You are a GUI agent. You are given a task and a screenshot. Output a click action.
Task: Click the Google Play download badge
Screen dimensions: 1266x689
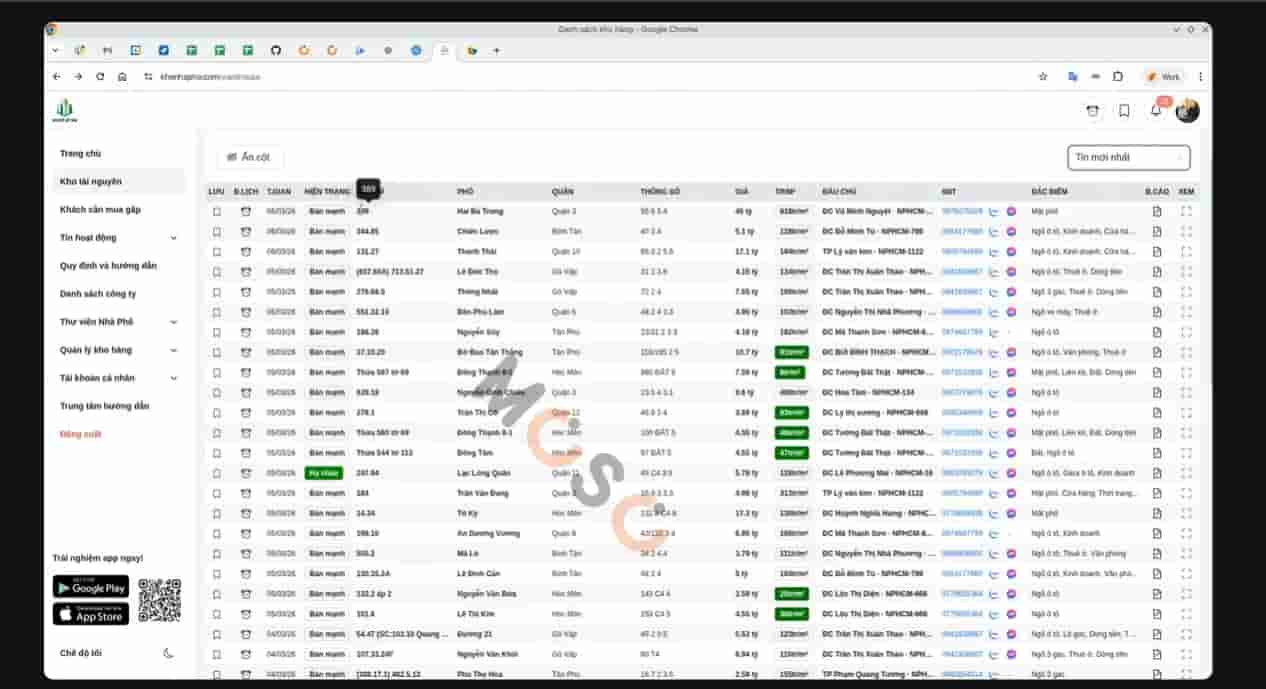91,587
